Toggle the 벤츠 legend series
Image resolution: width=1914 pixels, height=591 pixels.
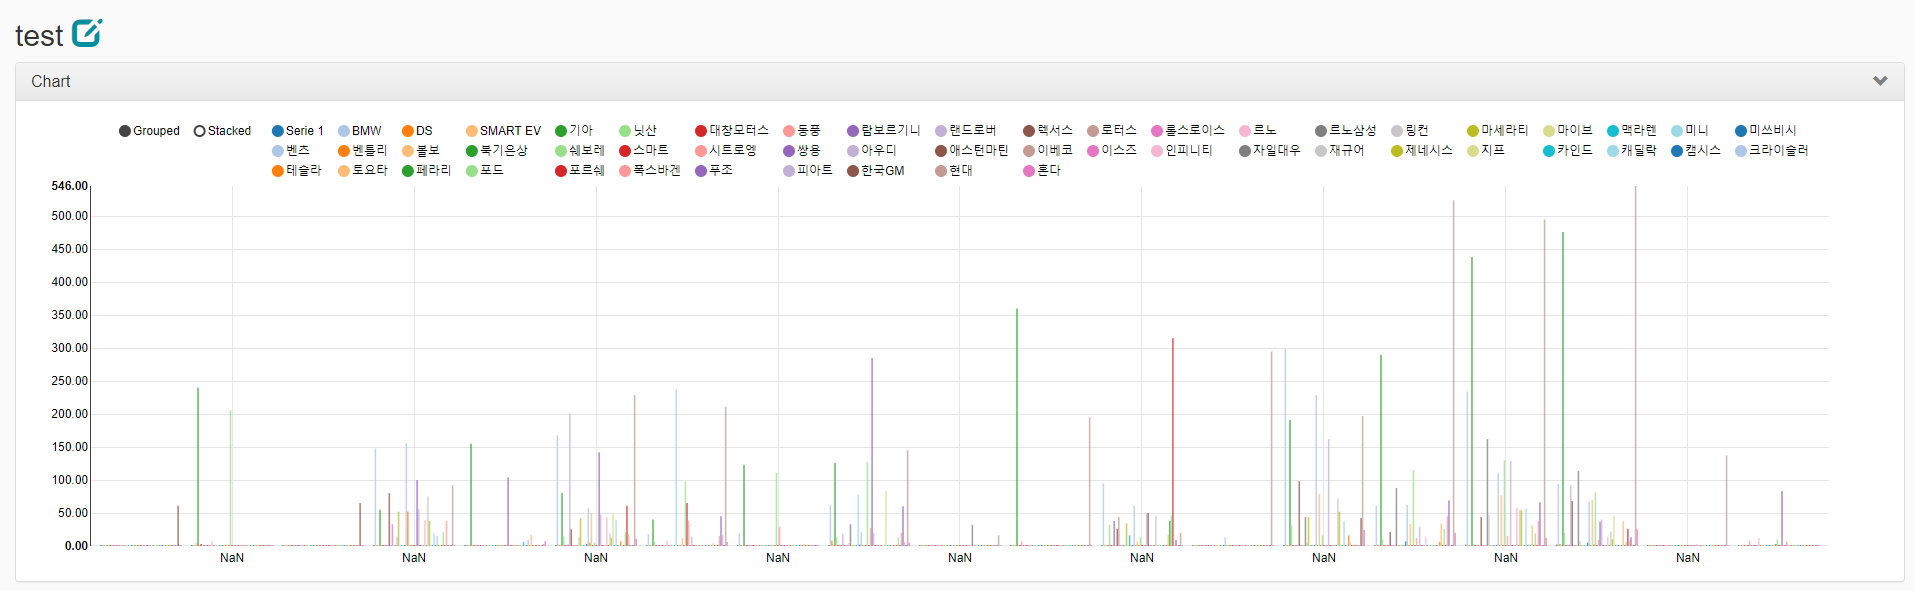tap(291, 151)
